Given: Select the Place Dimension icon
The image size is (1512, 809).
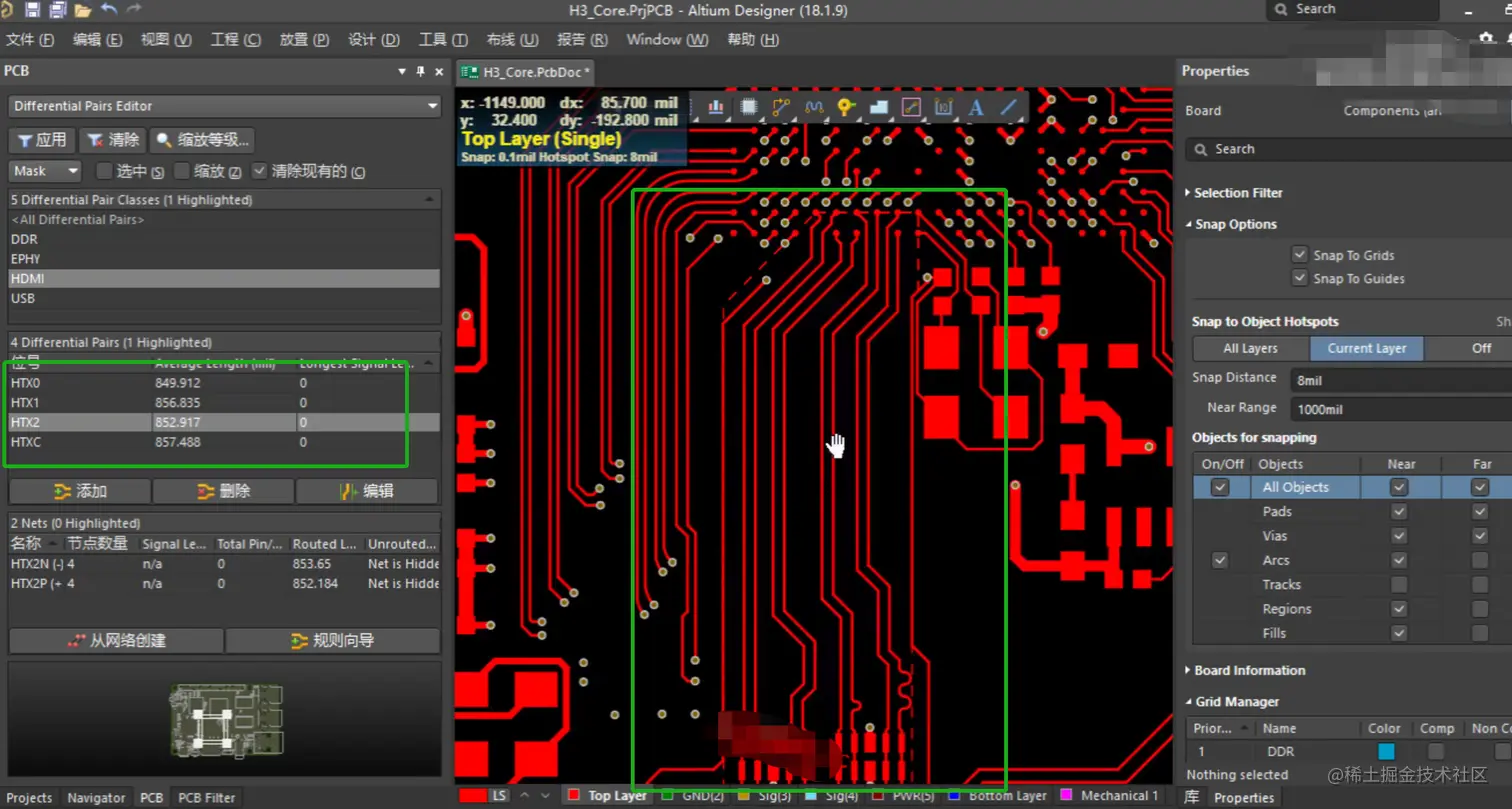Looking at the screenshot, I should (943, 106).
